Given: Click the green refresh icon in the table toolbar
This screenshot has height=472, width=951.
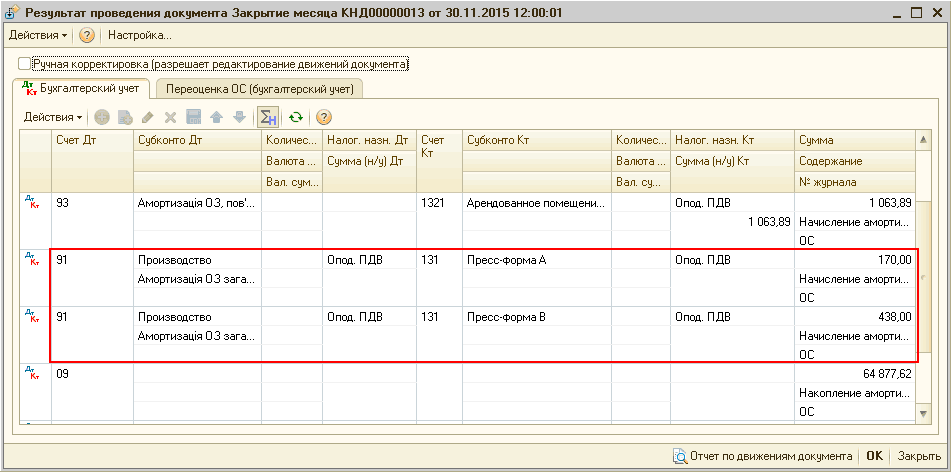Looking at the screenshot, I should [x=295, y=117].
